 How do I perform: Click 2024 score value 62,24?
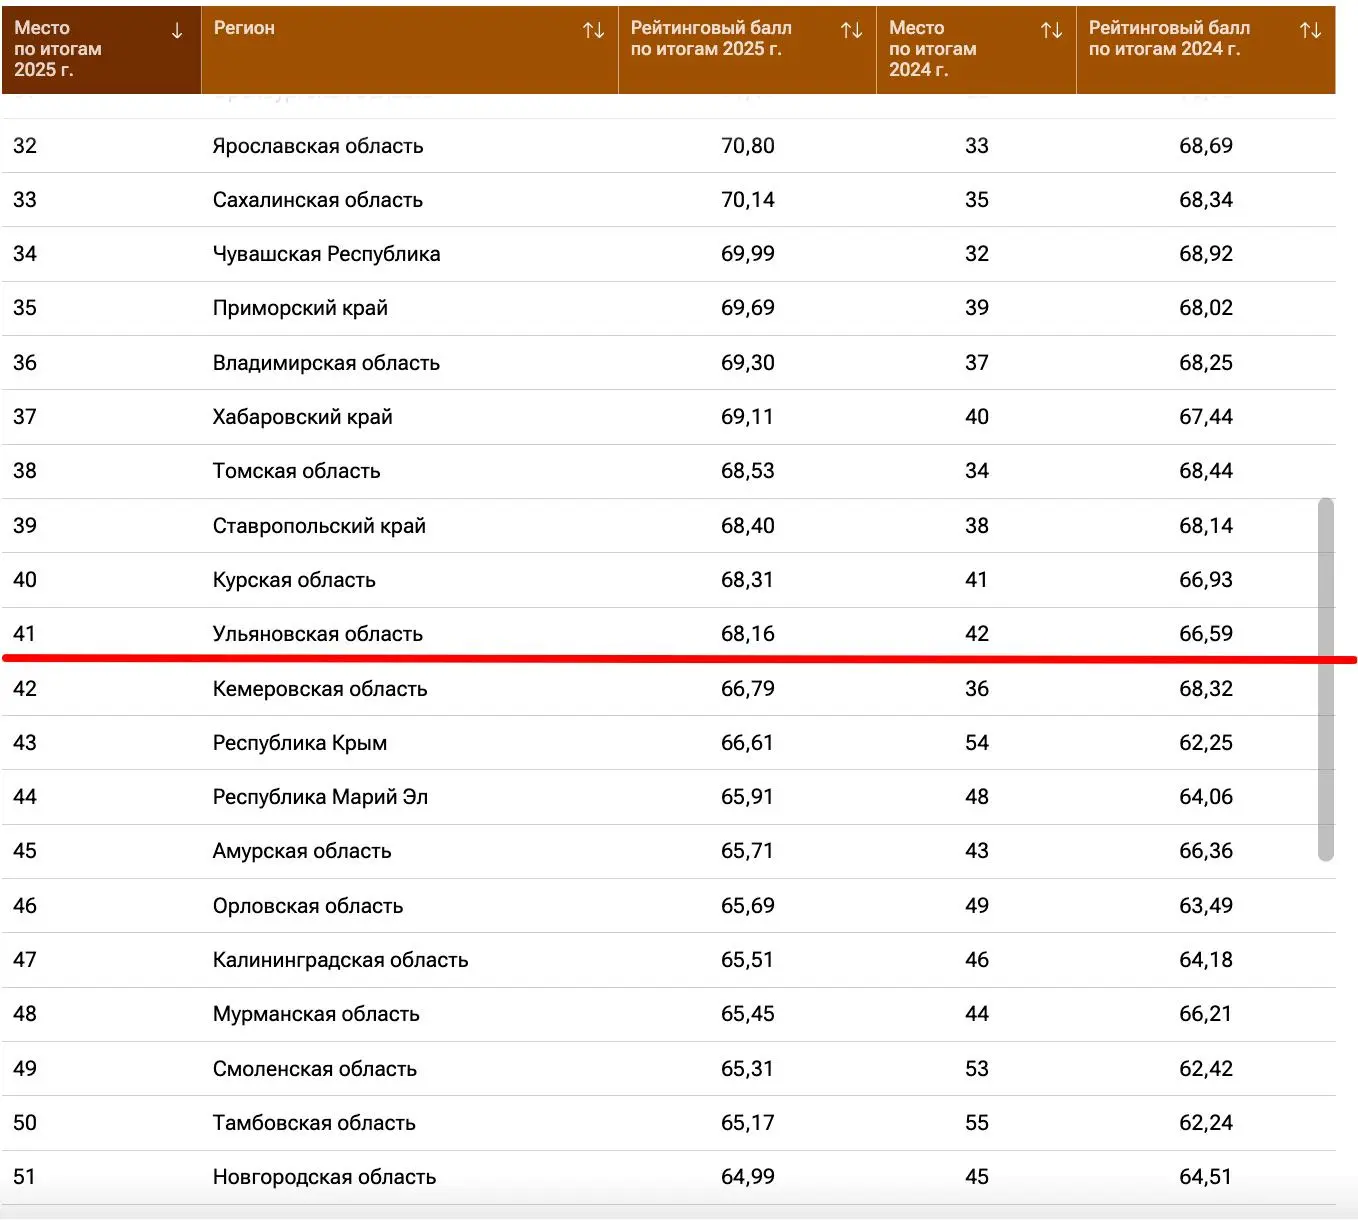click(1206, 1123)
